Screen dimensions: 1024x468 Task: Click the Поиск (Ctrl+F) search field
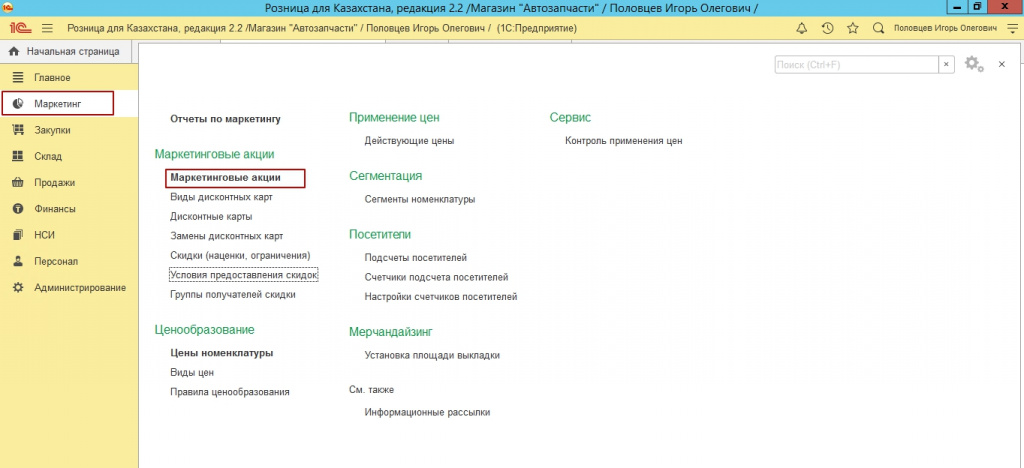point(857,64)
